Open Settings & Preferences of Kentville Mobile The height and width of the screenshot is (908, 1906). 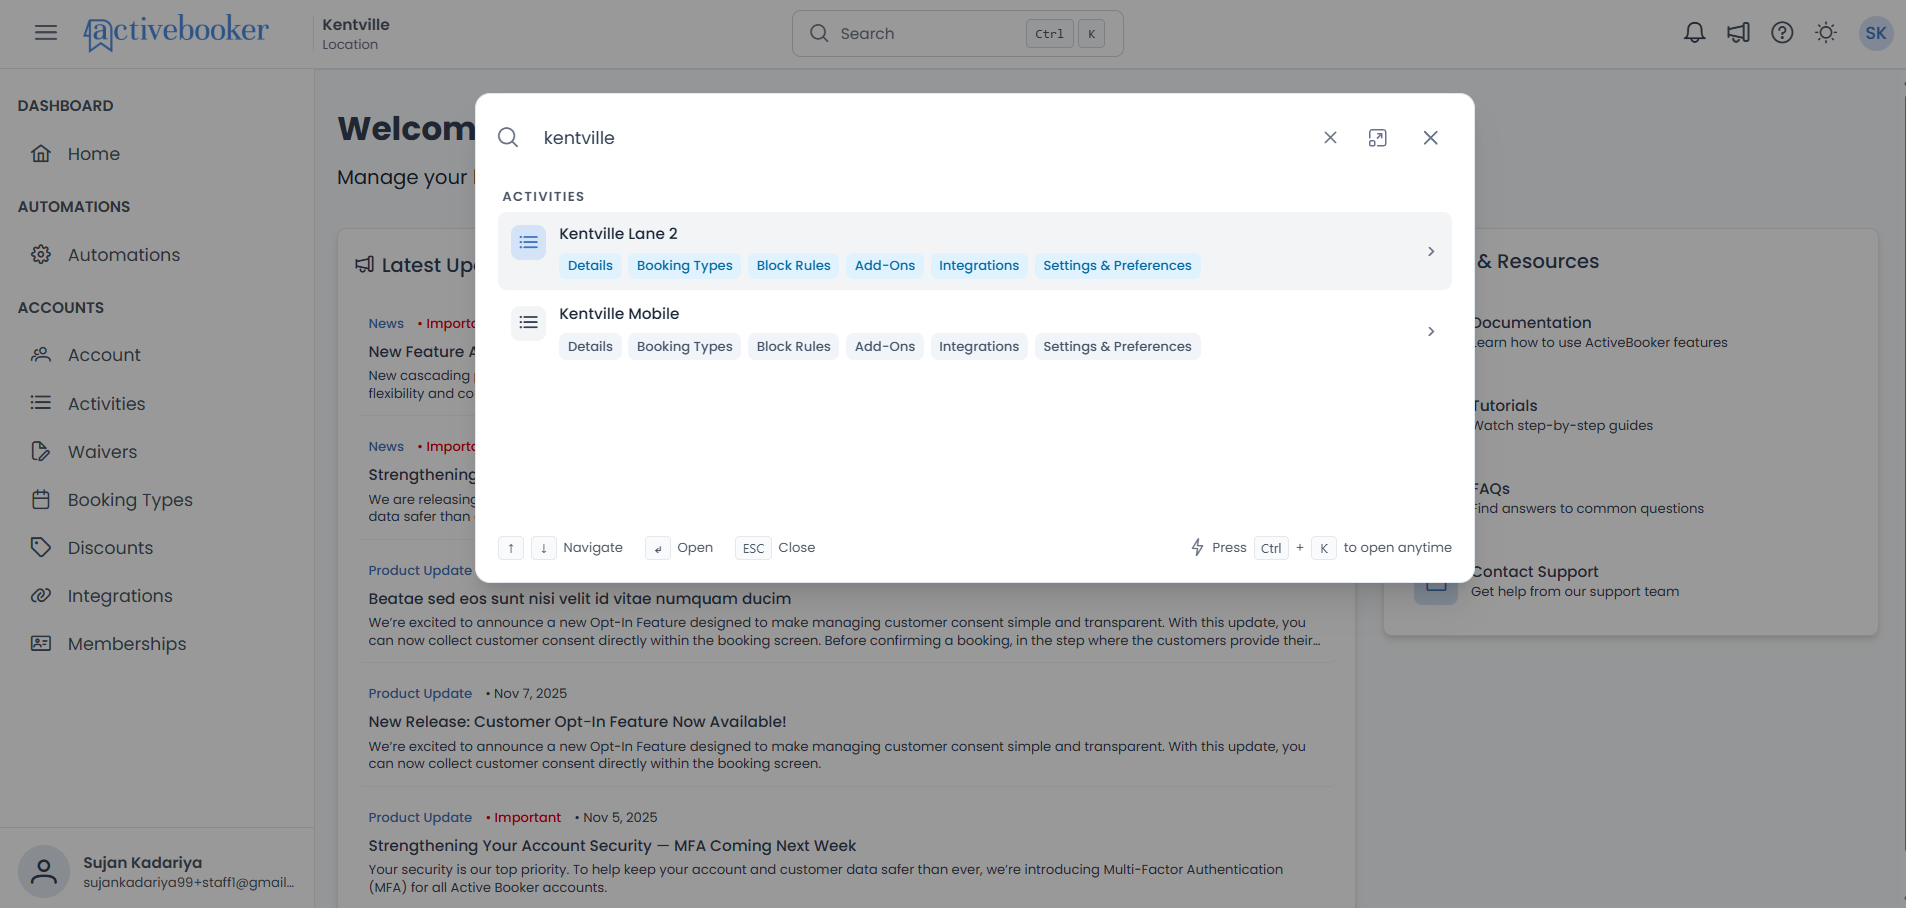click(x=1117, y=347)
